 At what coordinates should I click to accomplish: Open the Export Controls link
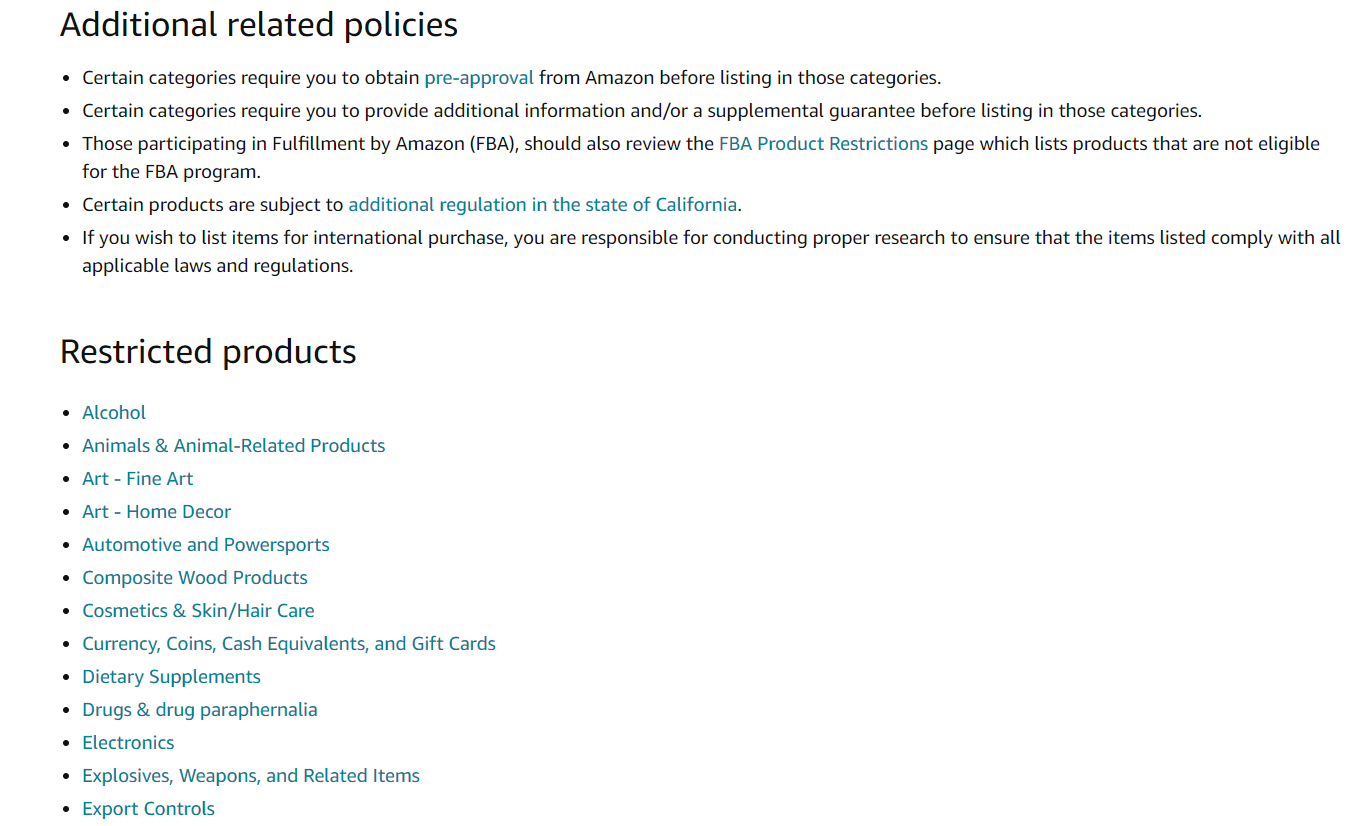pyautogui.click(x=148, y=809)
